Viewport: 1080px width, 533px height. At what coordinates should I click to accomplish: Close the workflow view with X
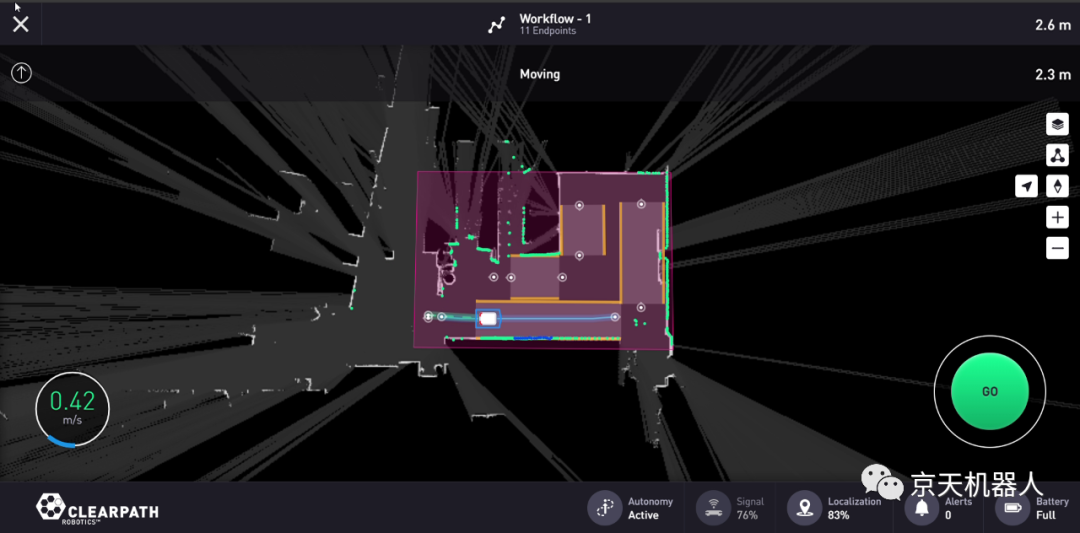point(21,24)
